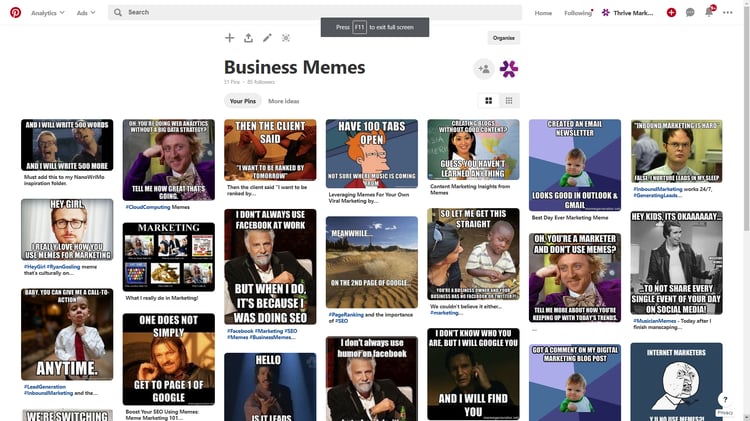Open the 'Inbound marketing is hard' Dwight meme
The height and width of the screenshot is (421, 750).
click(676, 151)
